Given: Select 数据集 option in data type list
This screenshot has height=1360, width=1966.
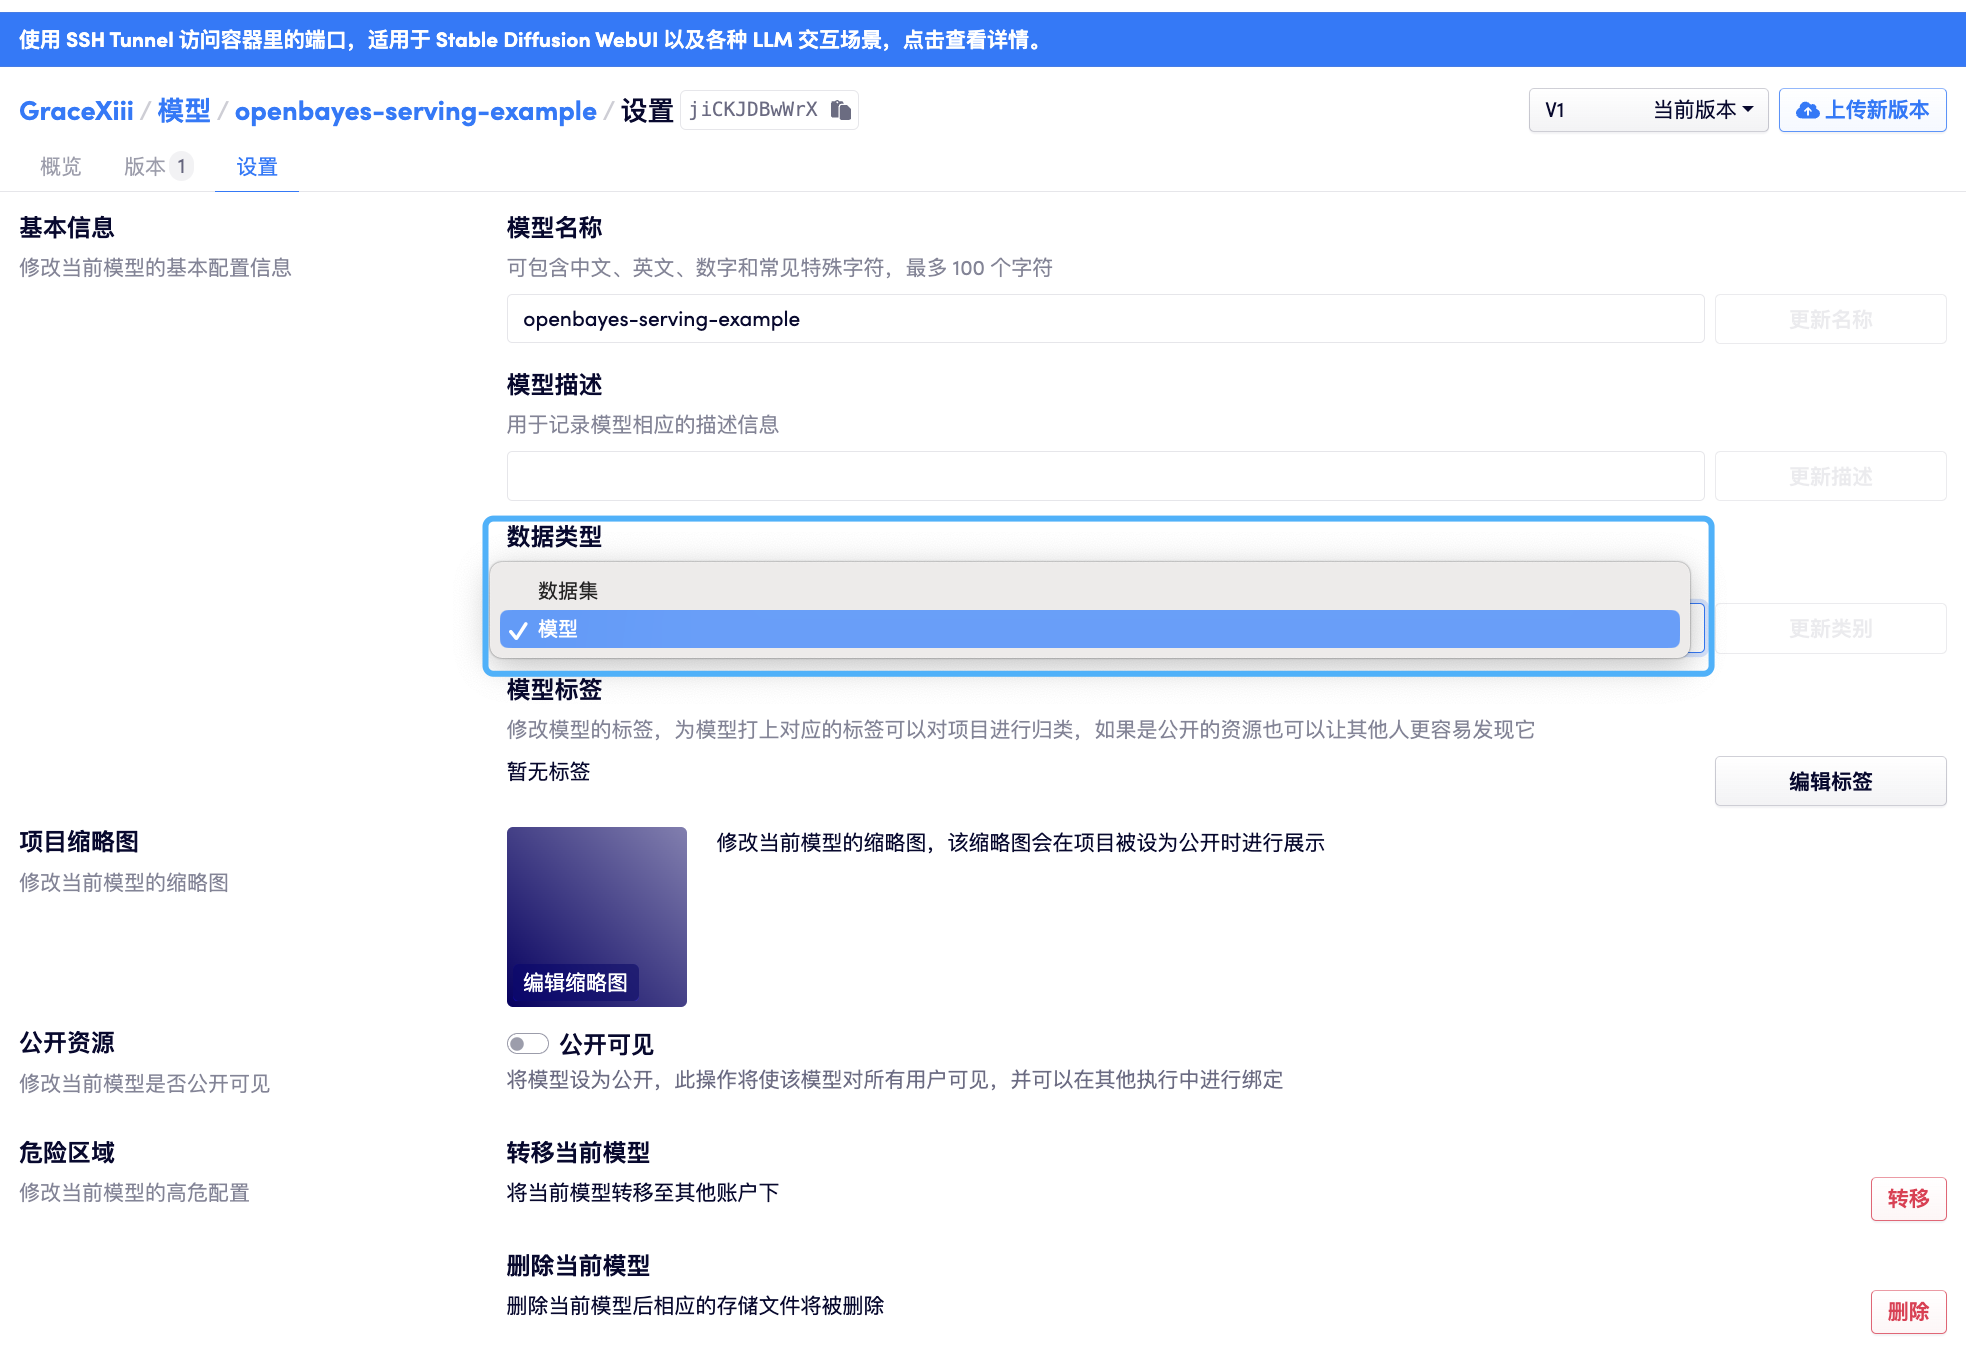Looking at the screenshot, I should pyautogui.click(x=568, y=591).
